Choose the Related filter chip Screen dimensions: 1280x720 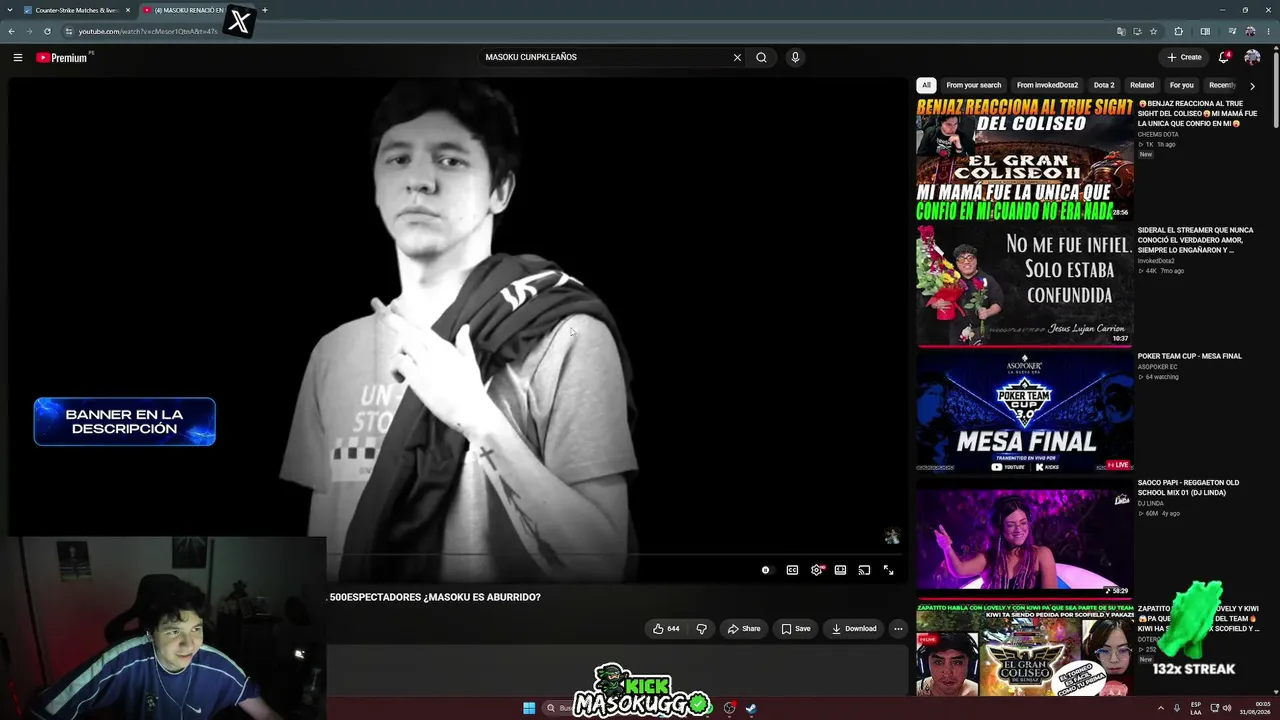point(1142,85)
